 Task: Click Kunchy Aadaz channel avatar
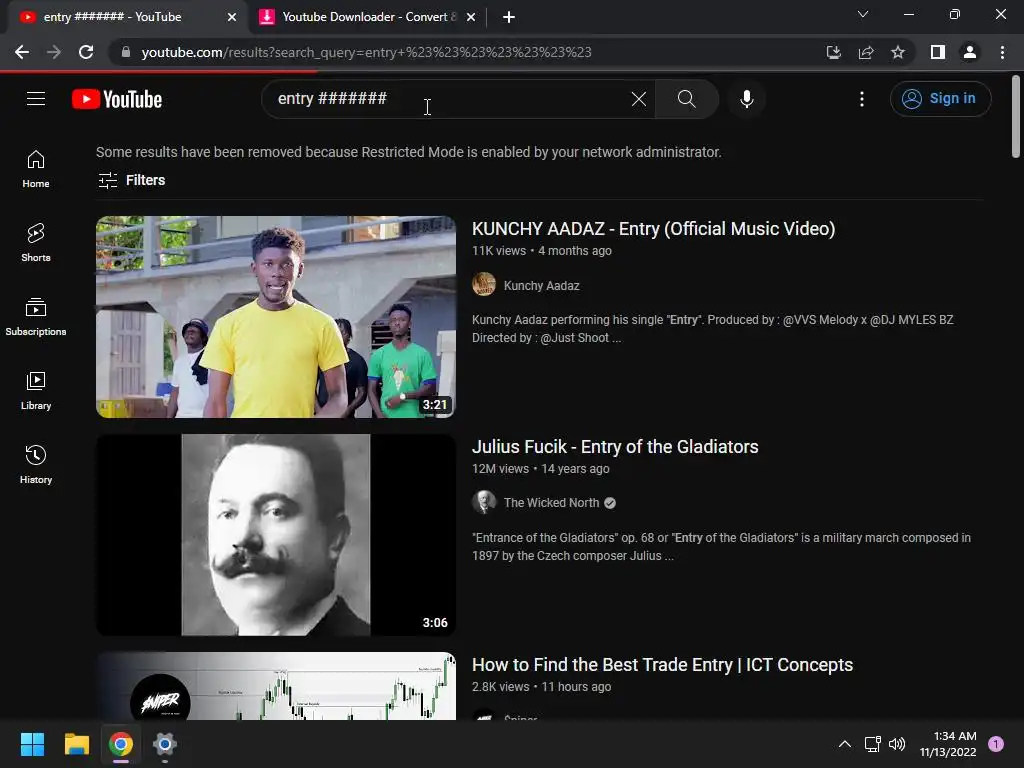point(484,285)
